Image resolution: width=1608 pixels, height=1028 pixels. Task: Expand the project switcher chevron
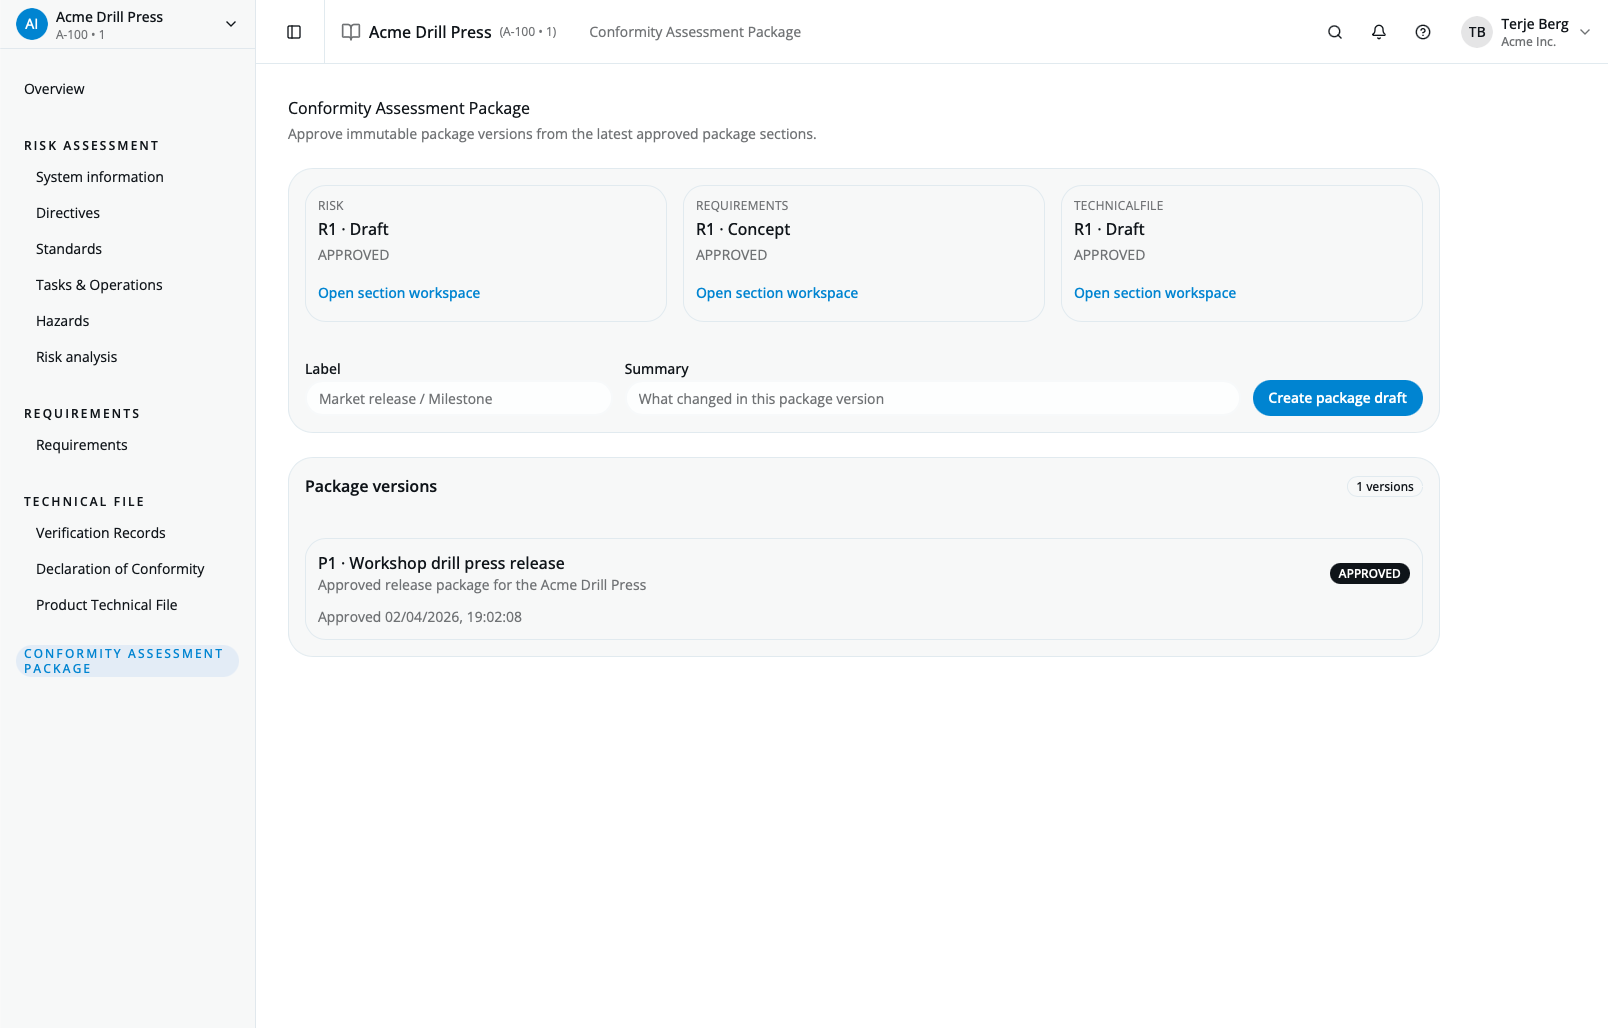pyautogui.click(x=231, y=24)
